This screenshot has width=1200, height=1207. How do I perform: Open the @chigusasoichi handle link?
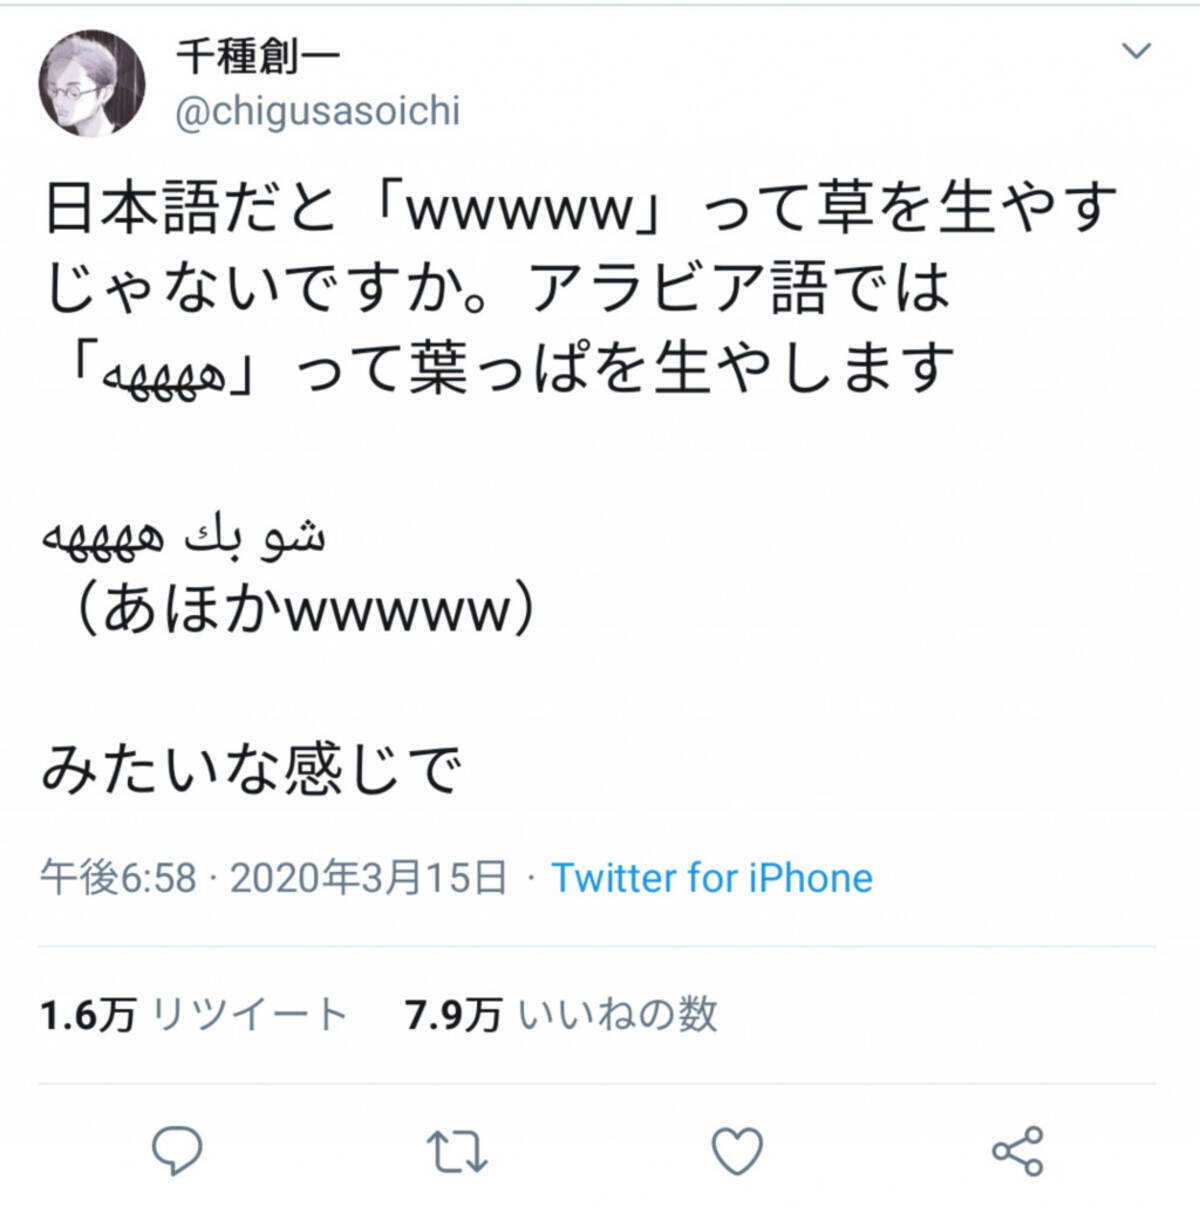[x=318, y=112]
